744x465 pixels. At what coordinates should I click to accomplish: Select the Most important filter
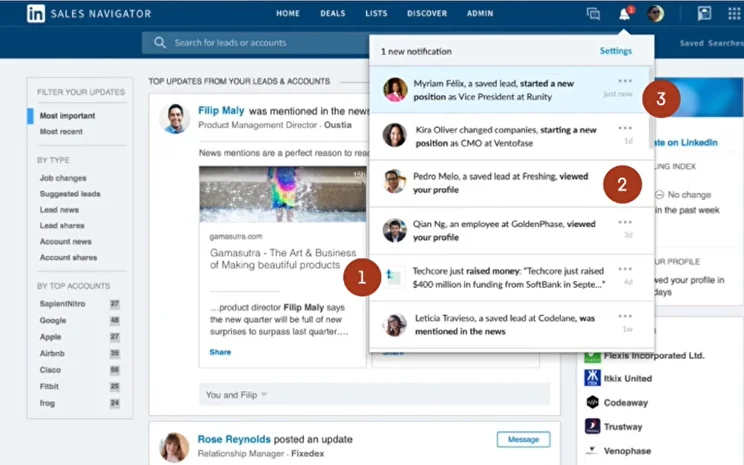pyautogui.click(x=67, y=116)
